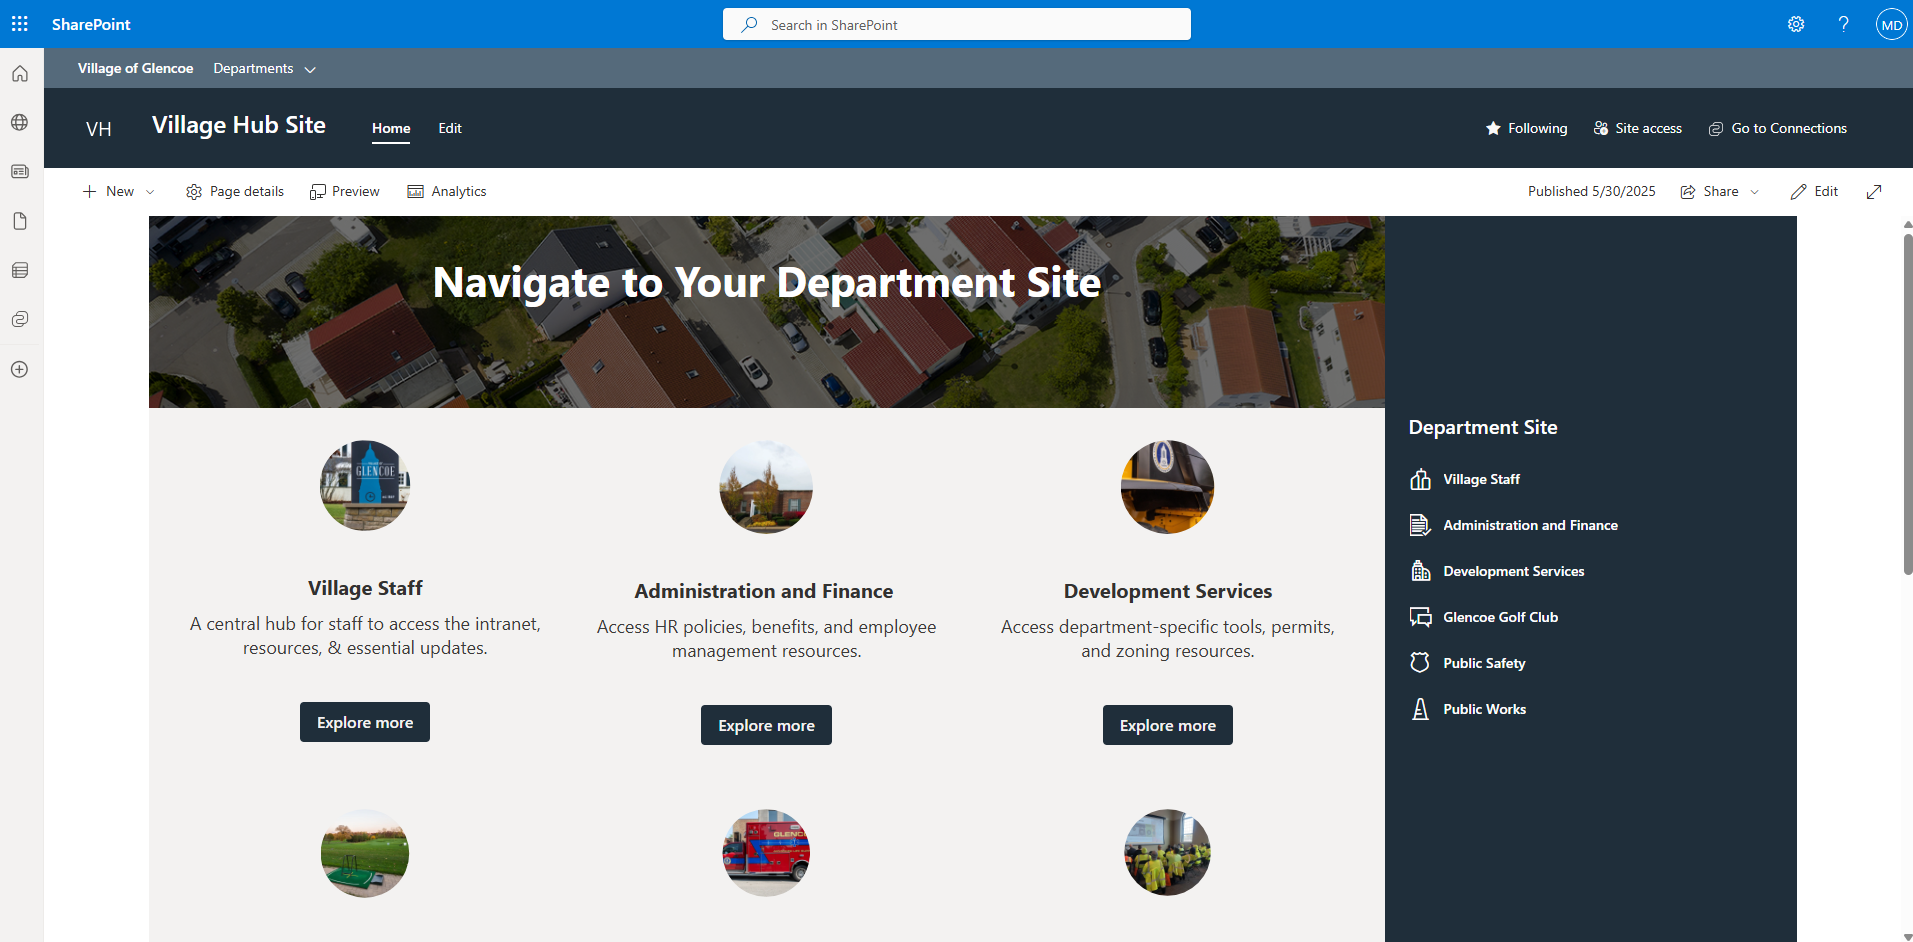1913x942 pixels.
Task: Open Viva Connections icon in left rail
Action: [x=20, y=320]
